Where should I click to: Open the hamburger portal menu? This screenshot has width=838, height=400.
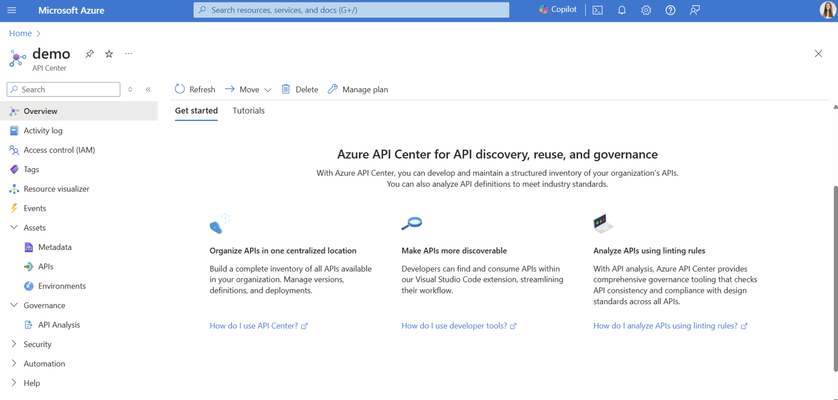[x=12, y=10]
